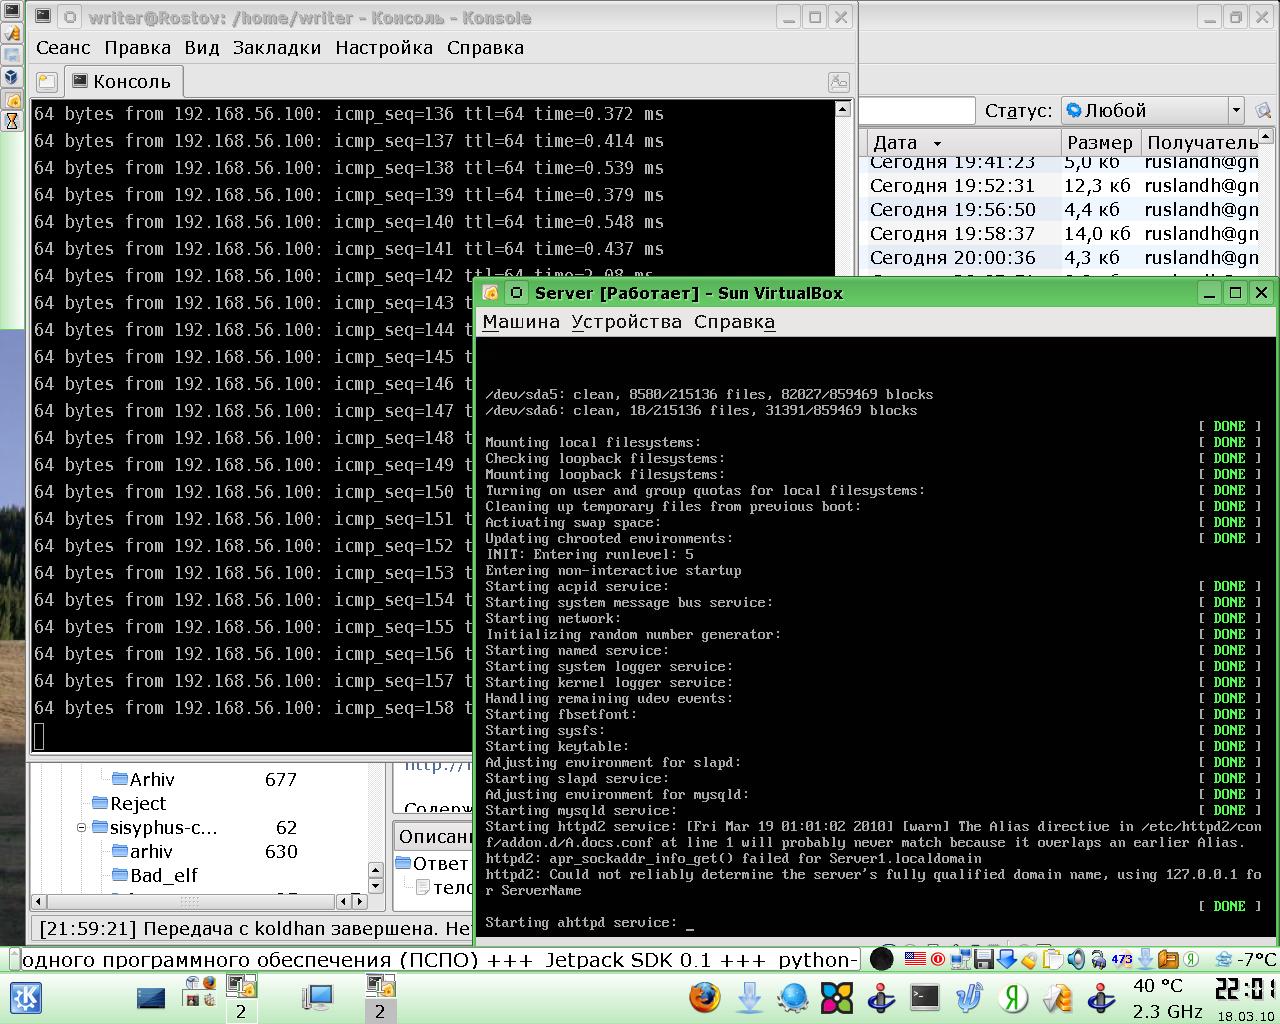Open the Статус dropdown showing Любой
The image size is (1280, 1024).
tap(1152, 110)
